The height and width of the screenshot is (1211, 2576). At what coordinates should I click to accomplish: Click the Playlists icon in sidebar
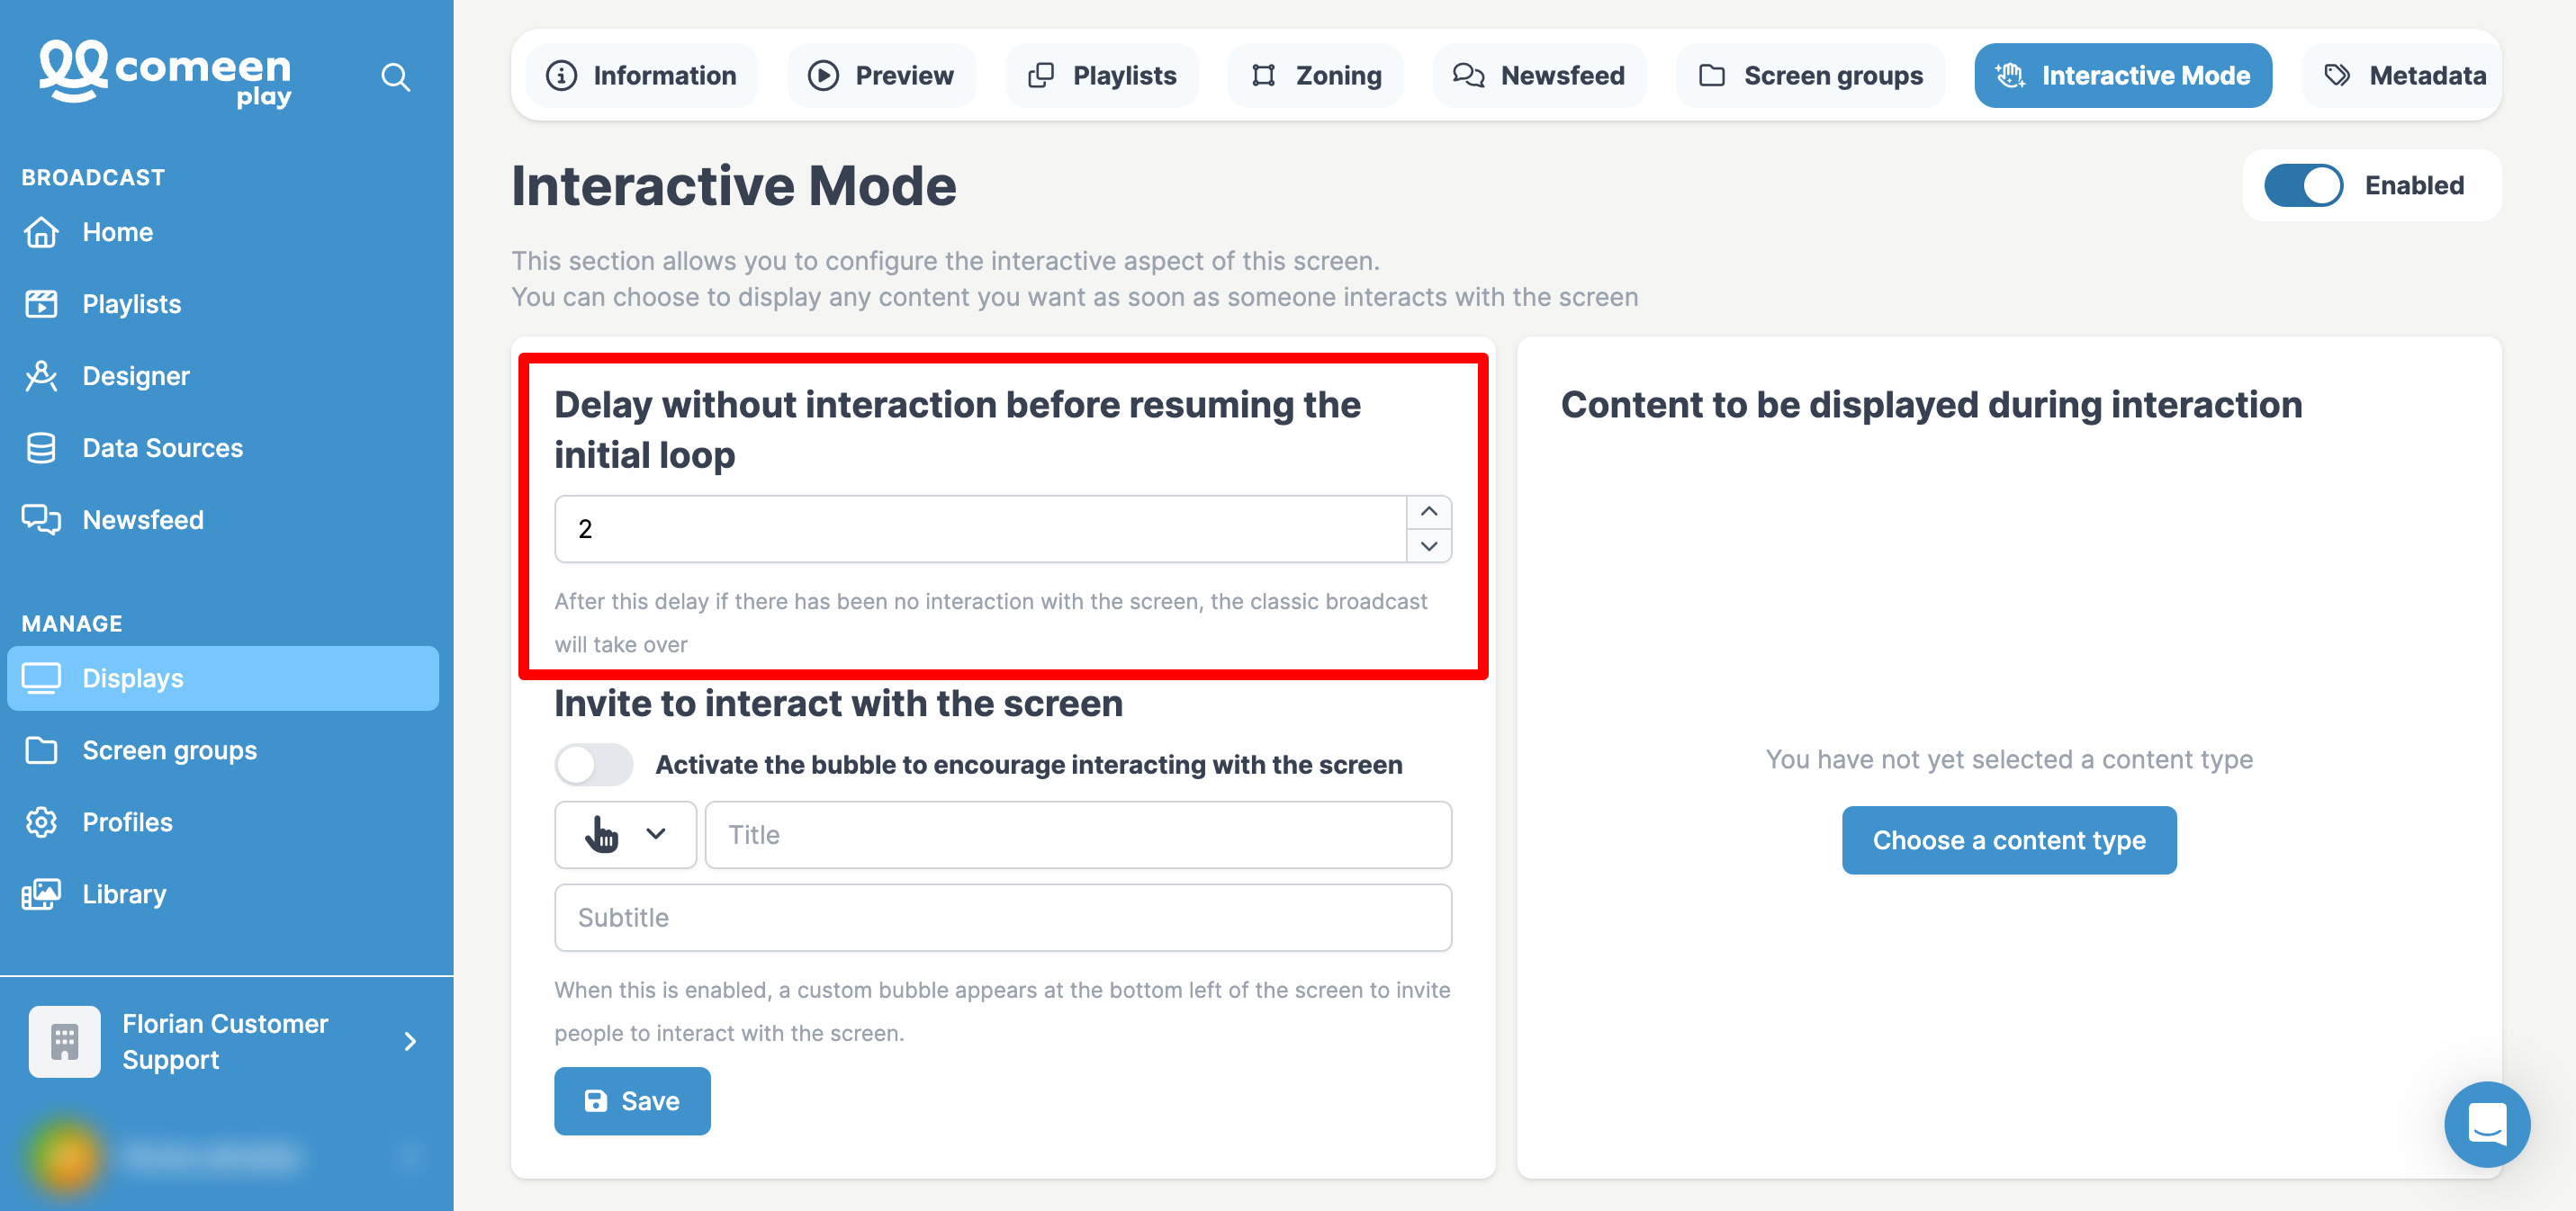[41, 304]
